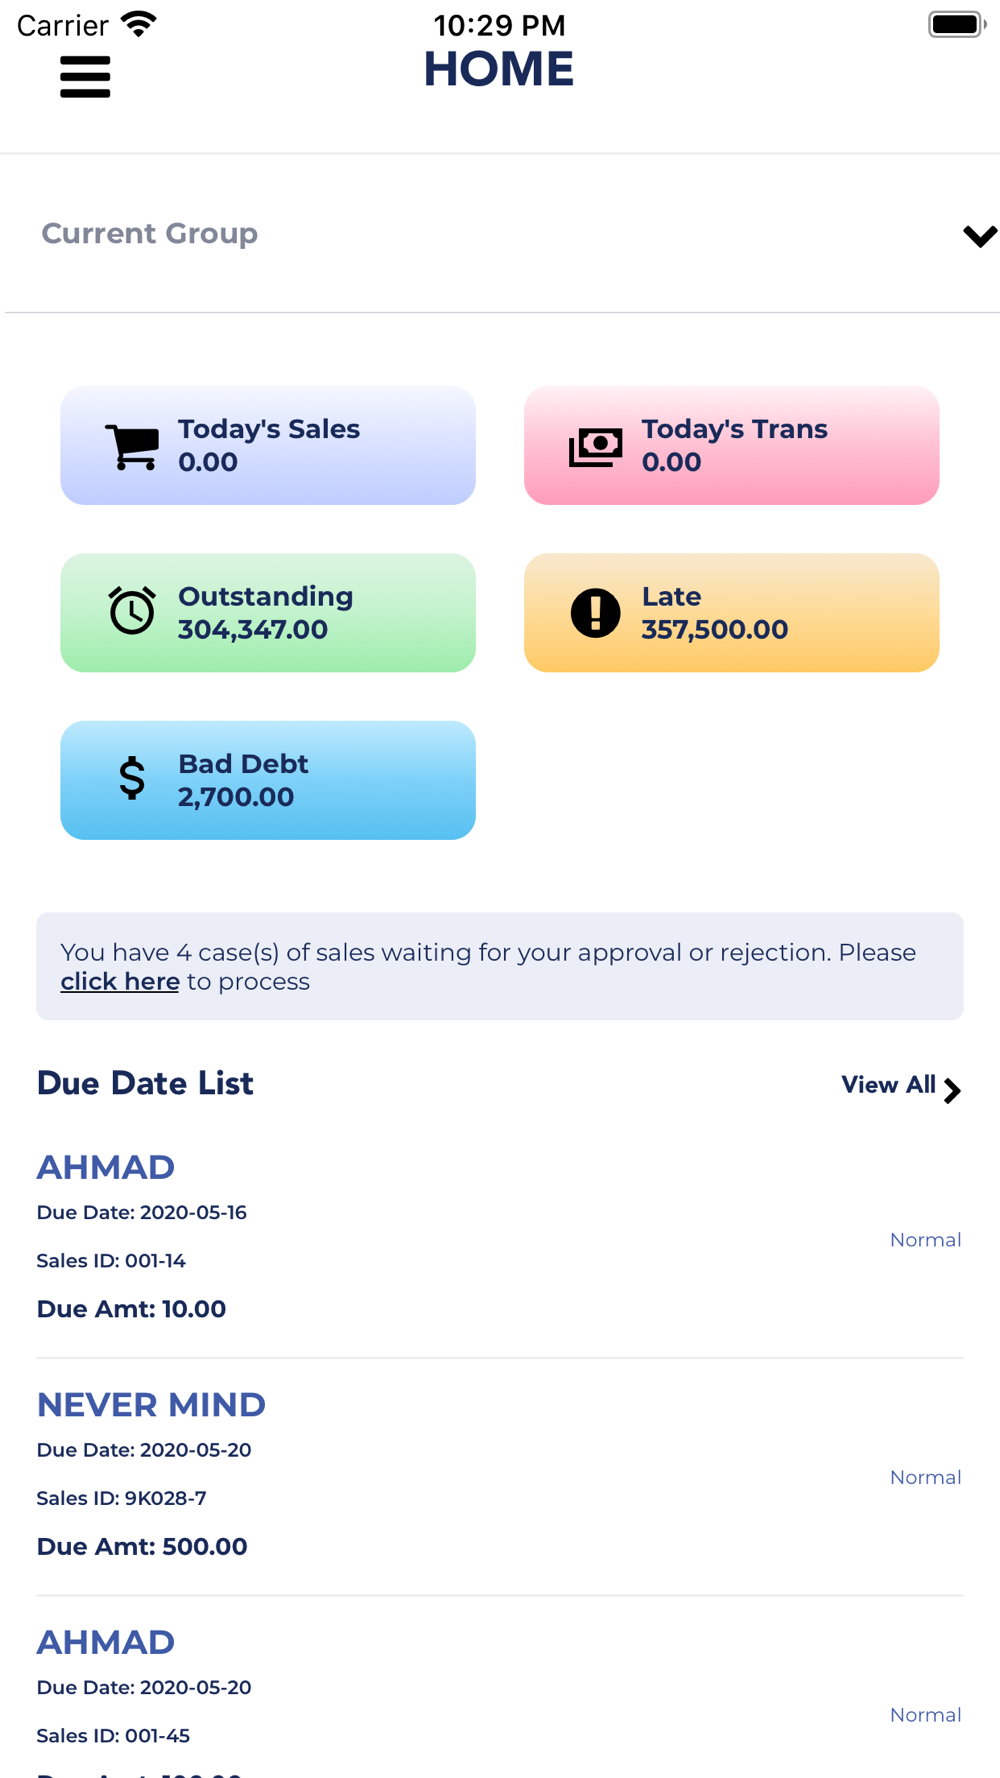Tap the dollar sign Bad Debt icon
This screenshot has width=1000, height=1778.
(132, 778)
